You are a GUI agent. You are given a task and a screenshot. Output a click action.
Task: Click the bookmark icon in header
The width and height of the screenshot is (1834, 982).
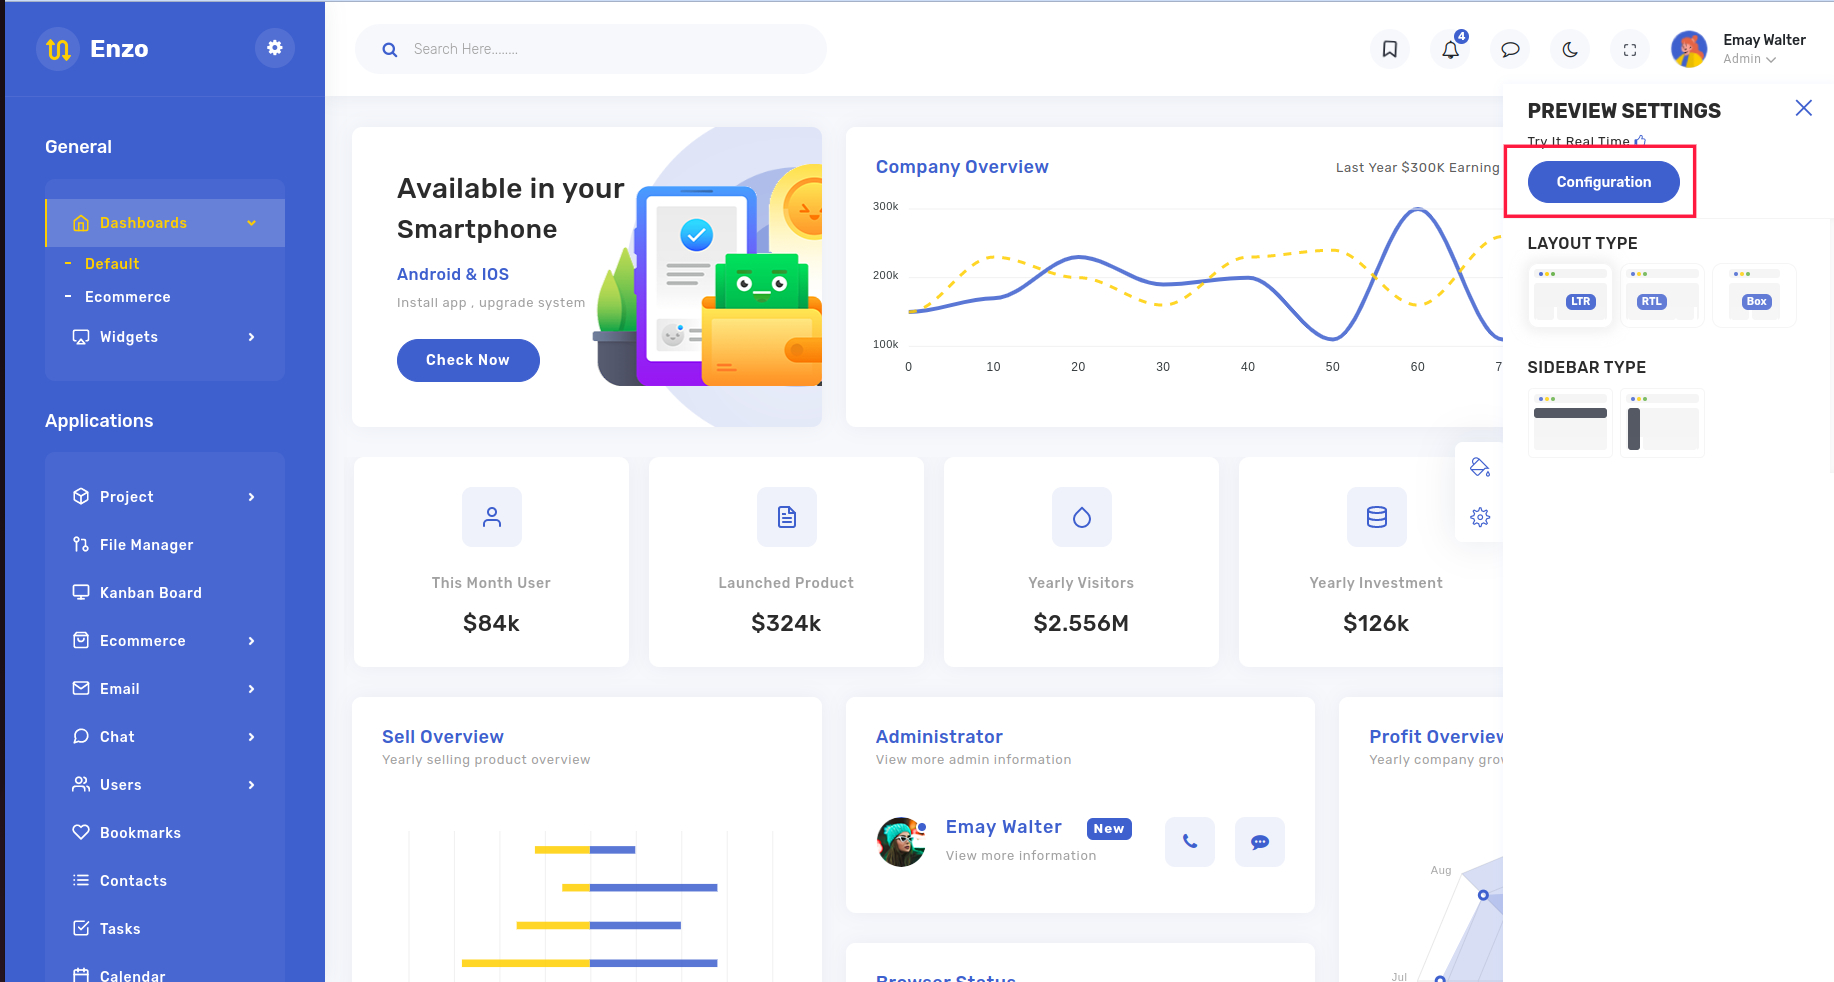pos(1389,49)
